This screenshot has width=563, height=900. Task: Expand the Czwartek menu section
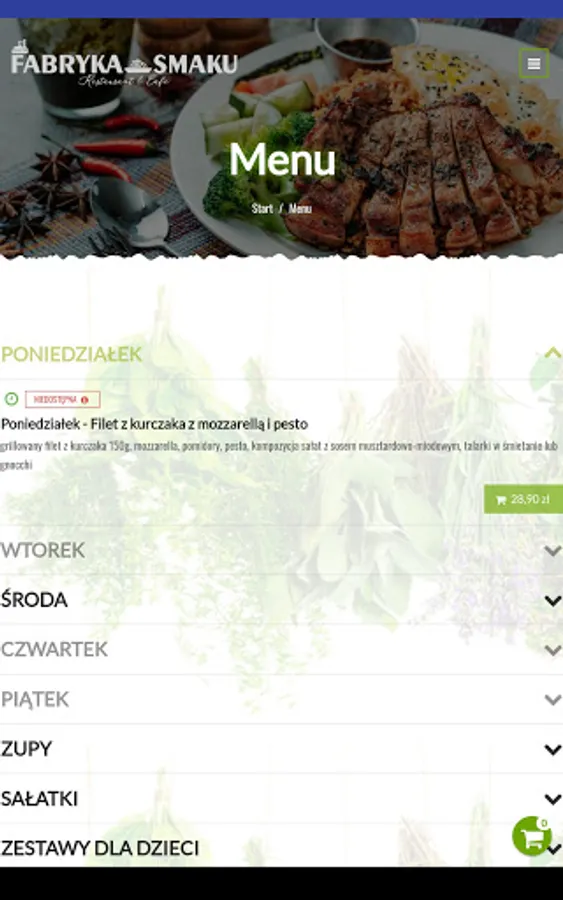pyautogui.click(x=281, y=649)
